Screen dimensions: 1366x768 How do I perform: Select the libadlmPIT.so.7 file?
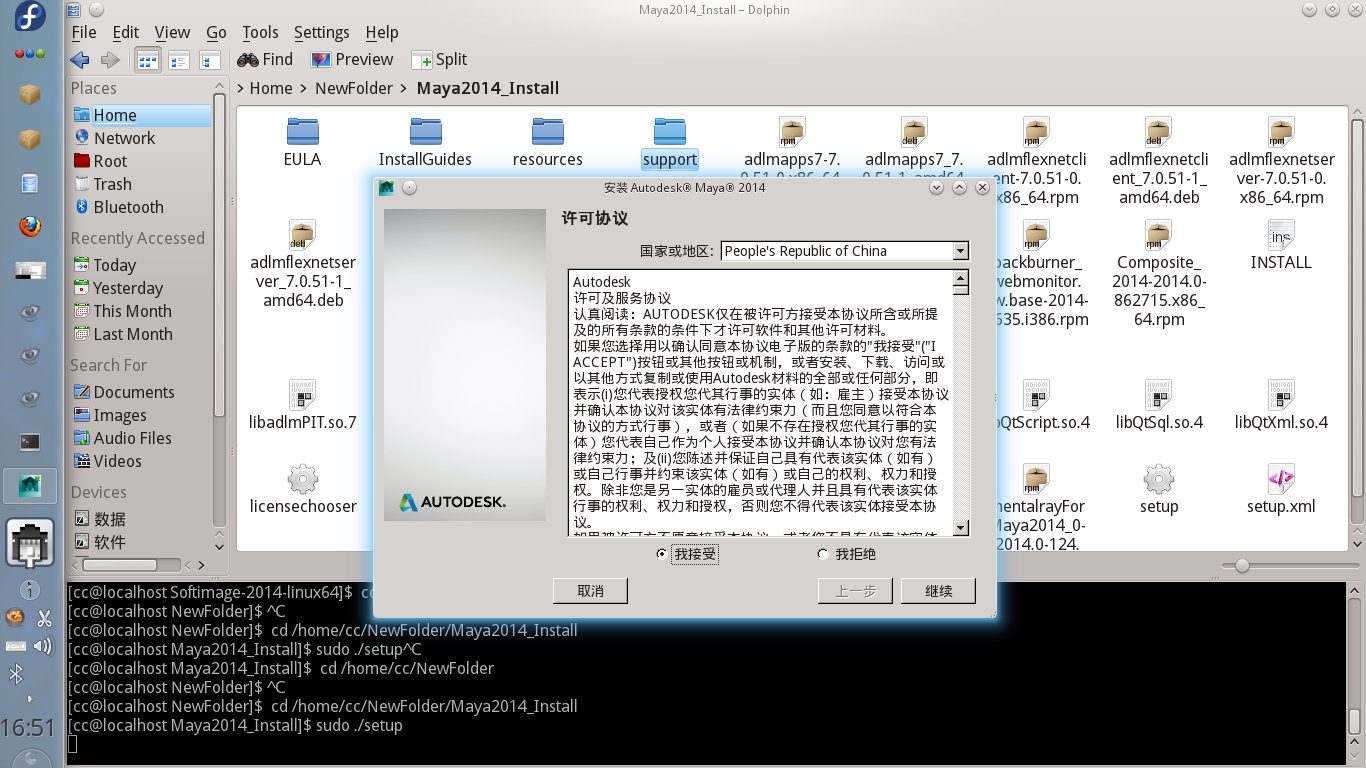click(303, 404)
